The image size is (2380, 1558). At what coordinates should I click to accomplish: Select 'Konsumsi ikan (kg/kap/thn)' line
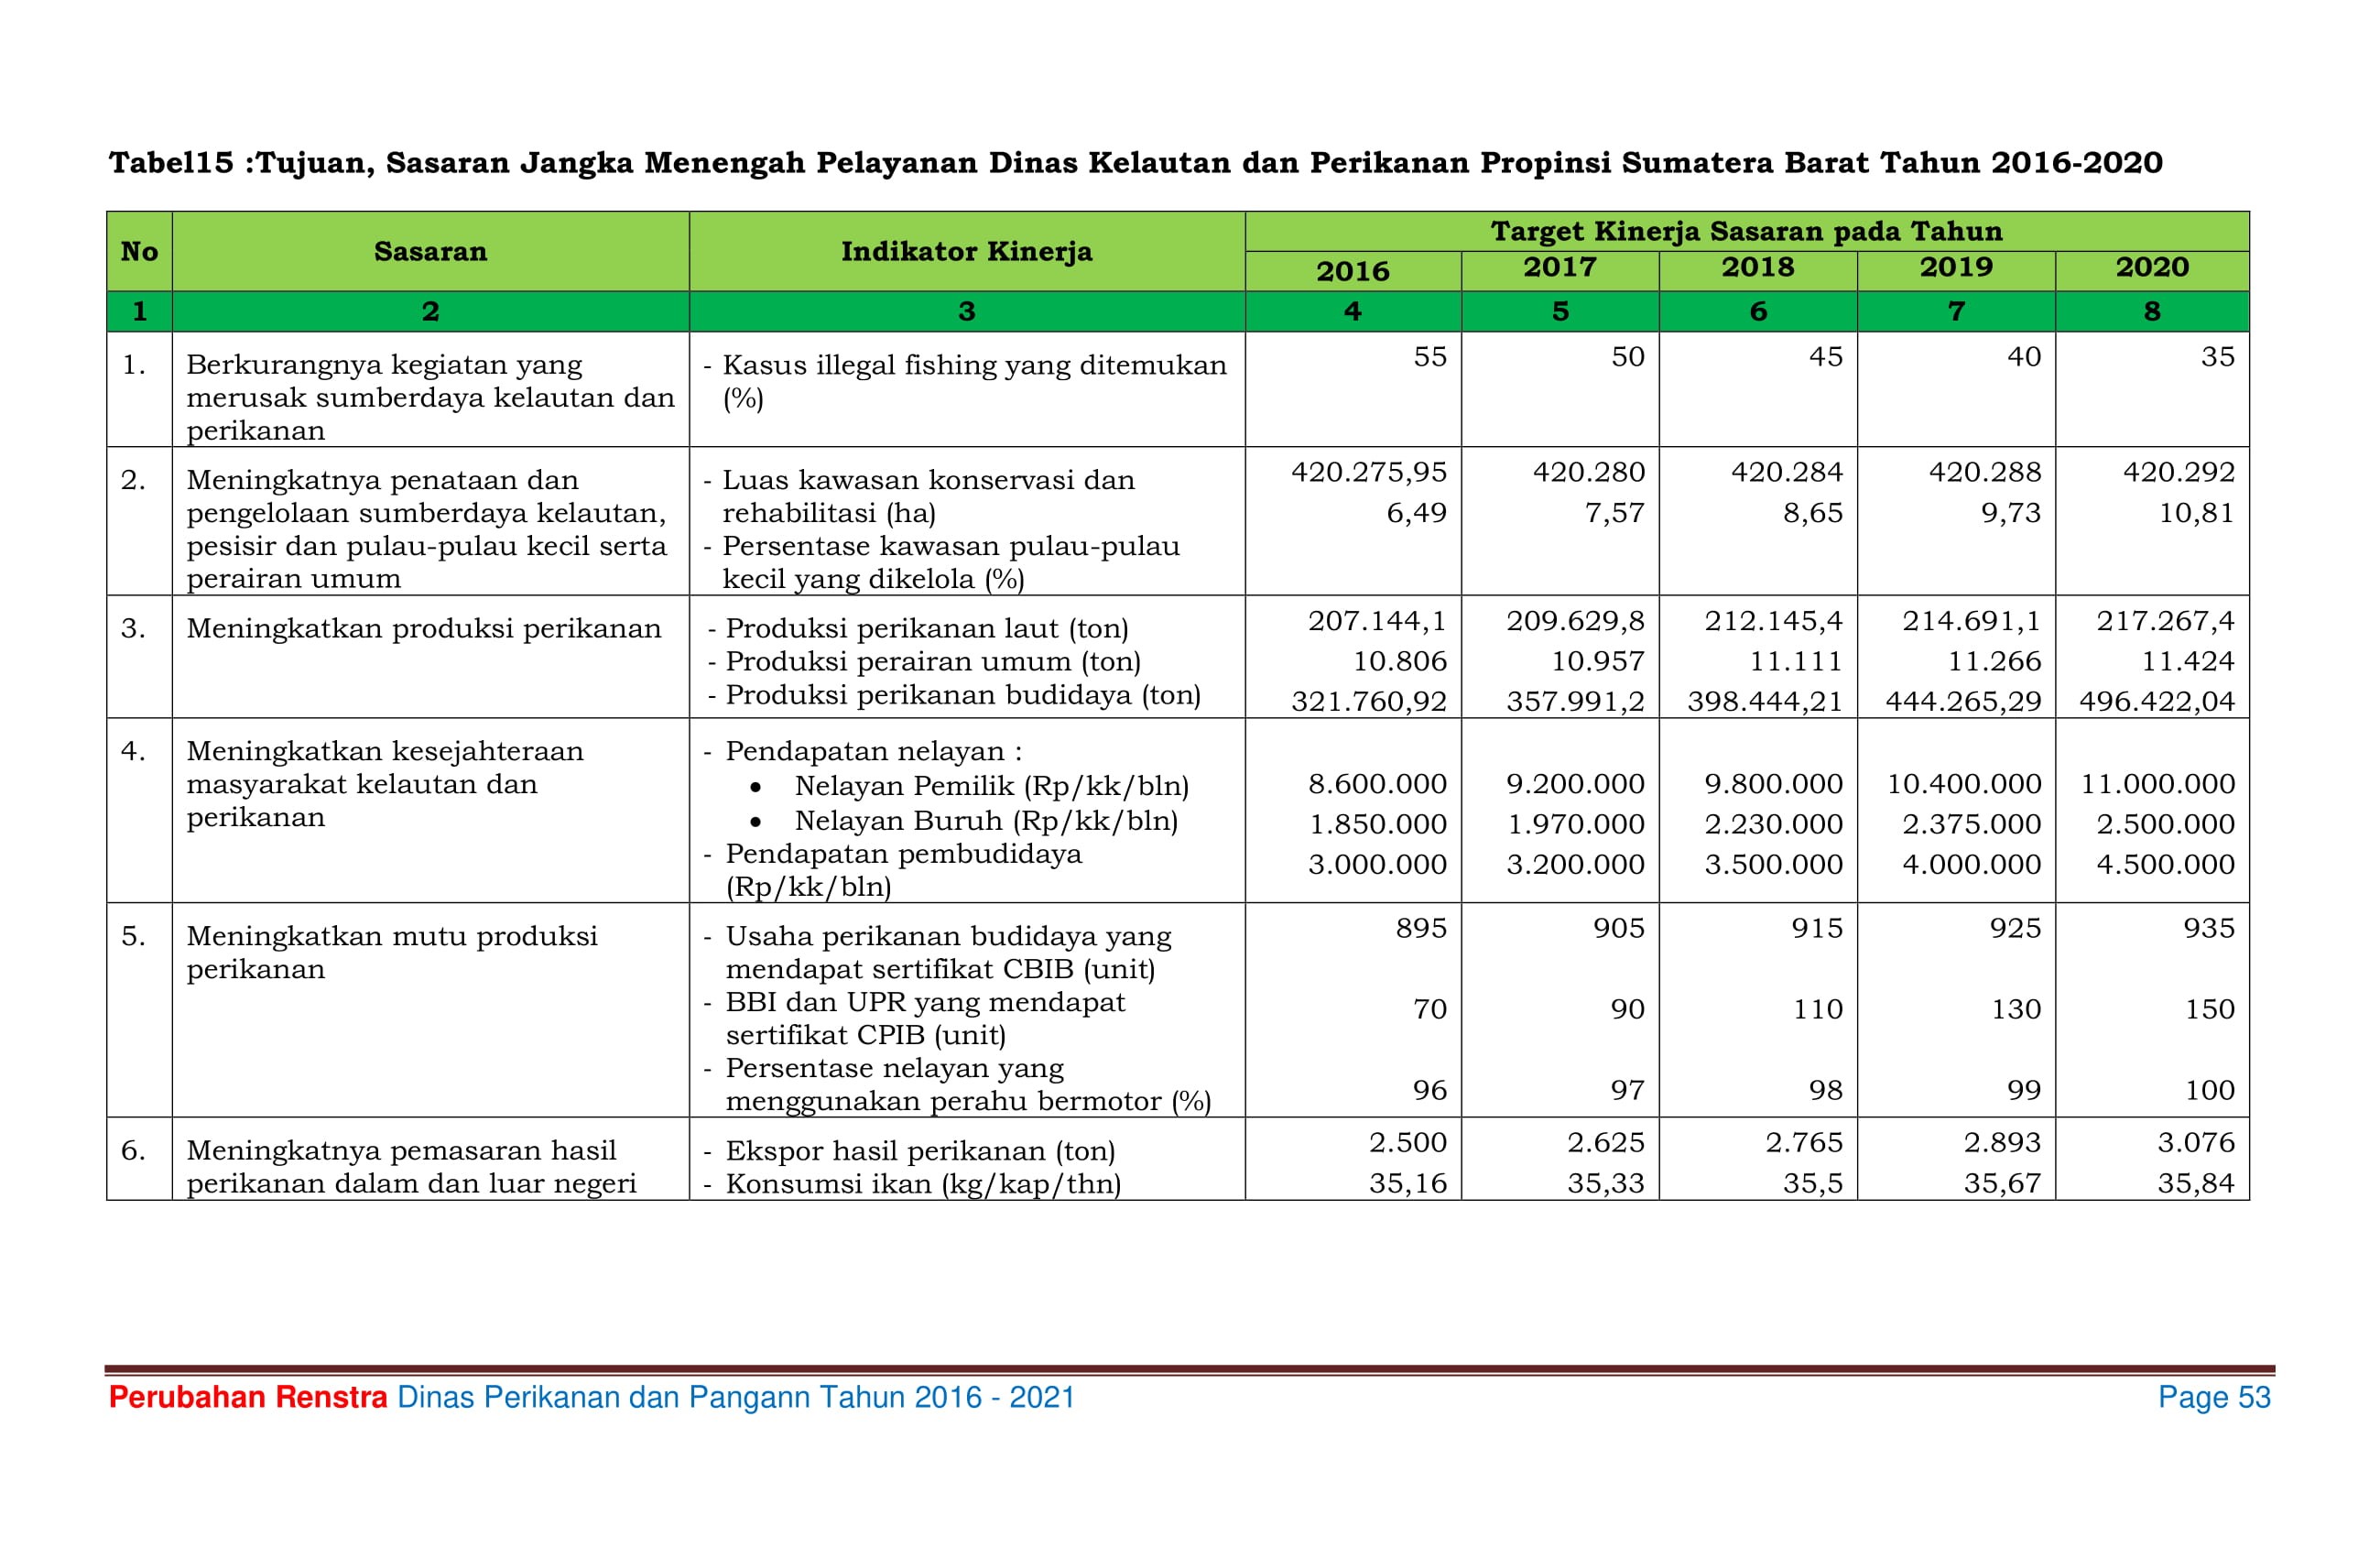tap(912, 1184)
